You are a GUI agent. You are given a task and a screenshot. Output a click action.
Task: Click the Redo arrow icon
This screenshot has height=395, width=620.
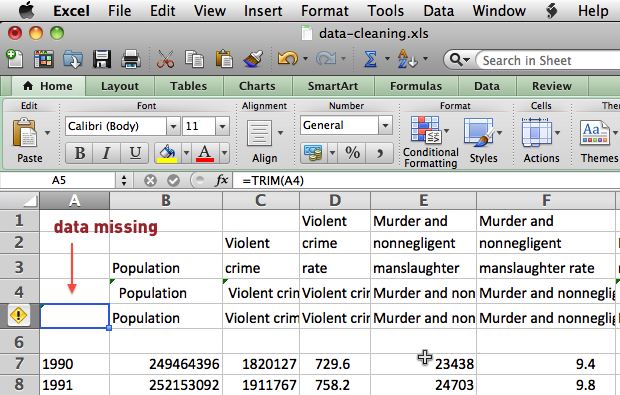point(326,59)
